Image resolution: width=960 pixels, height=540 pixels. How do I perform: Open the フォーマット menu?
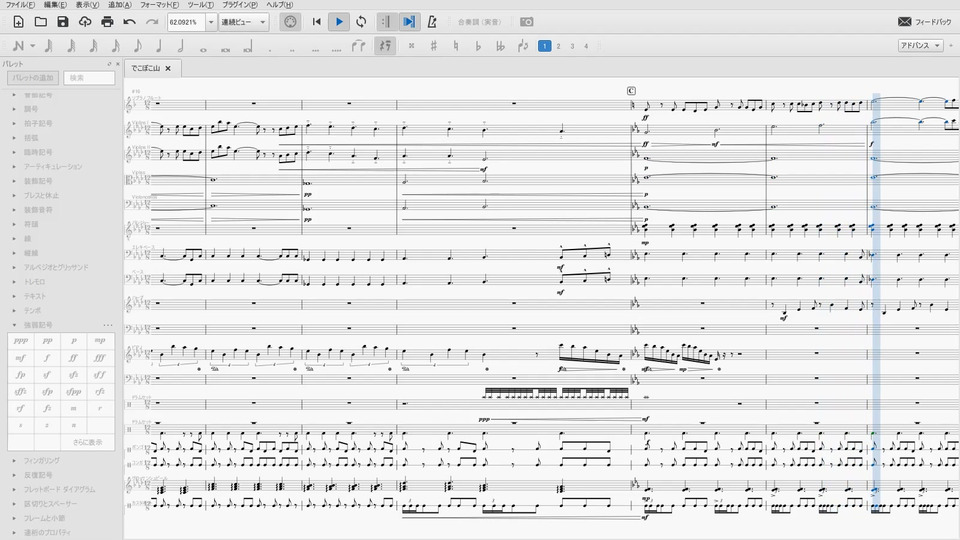(x=160, y=4)
